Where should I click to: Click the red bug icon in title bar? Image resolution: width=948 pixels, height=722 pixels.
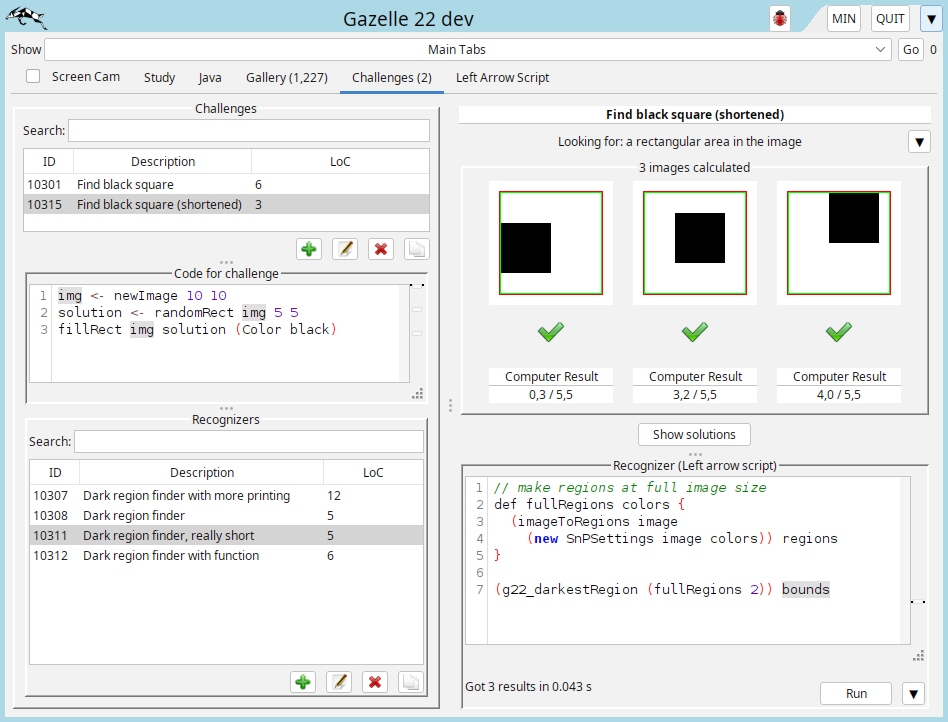point(781,19)
